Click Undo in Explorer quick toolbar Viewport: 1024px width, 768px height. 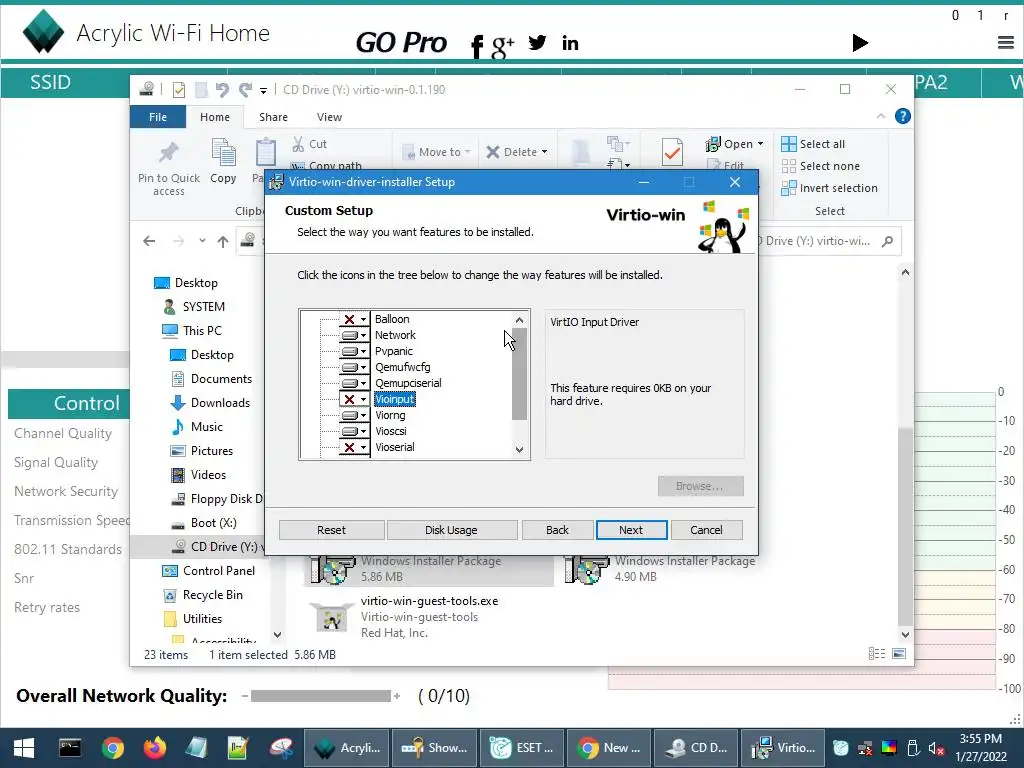point(222,89)
